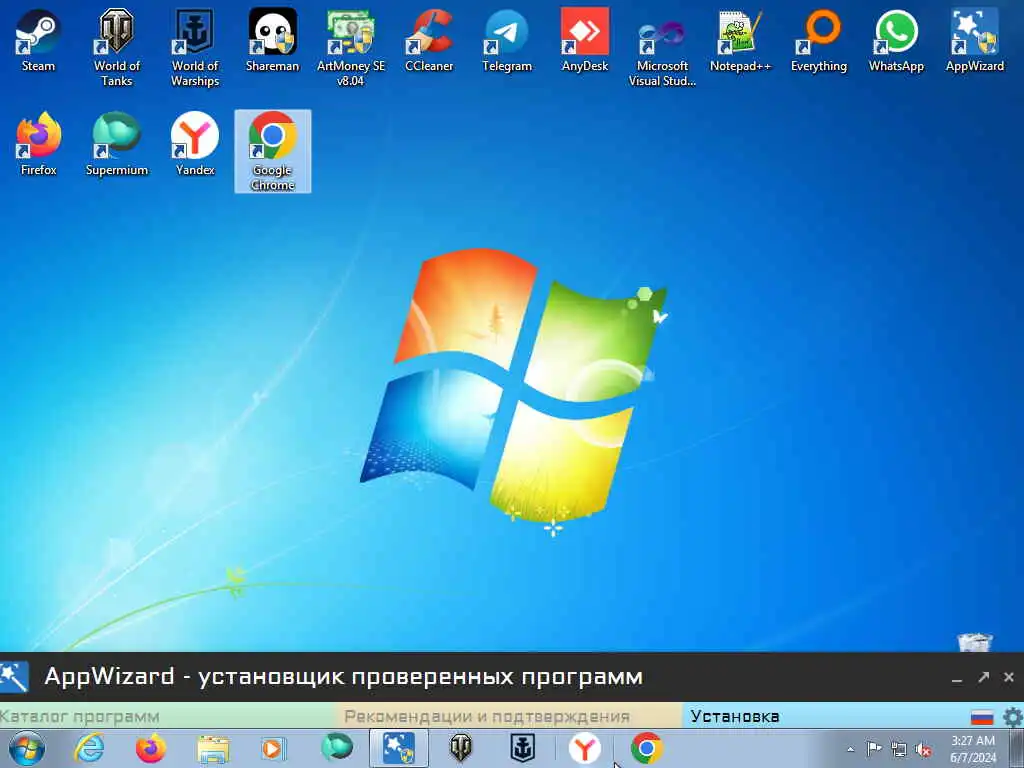Open Windows Explorer folder in taskbar

point(213,749)
